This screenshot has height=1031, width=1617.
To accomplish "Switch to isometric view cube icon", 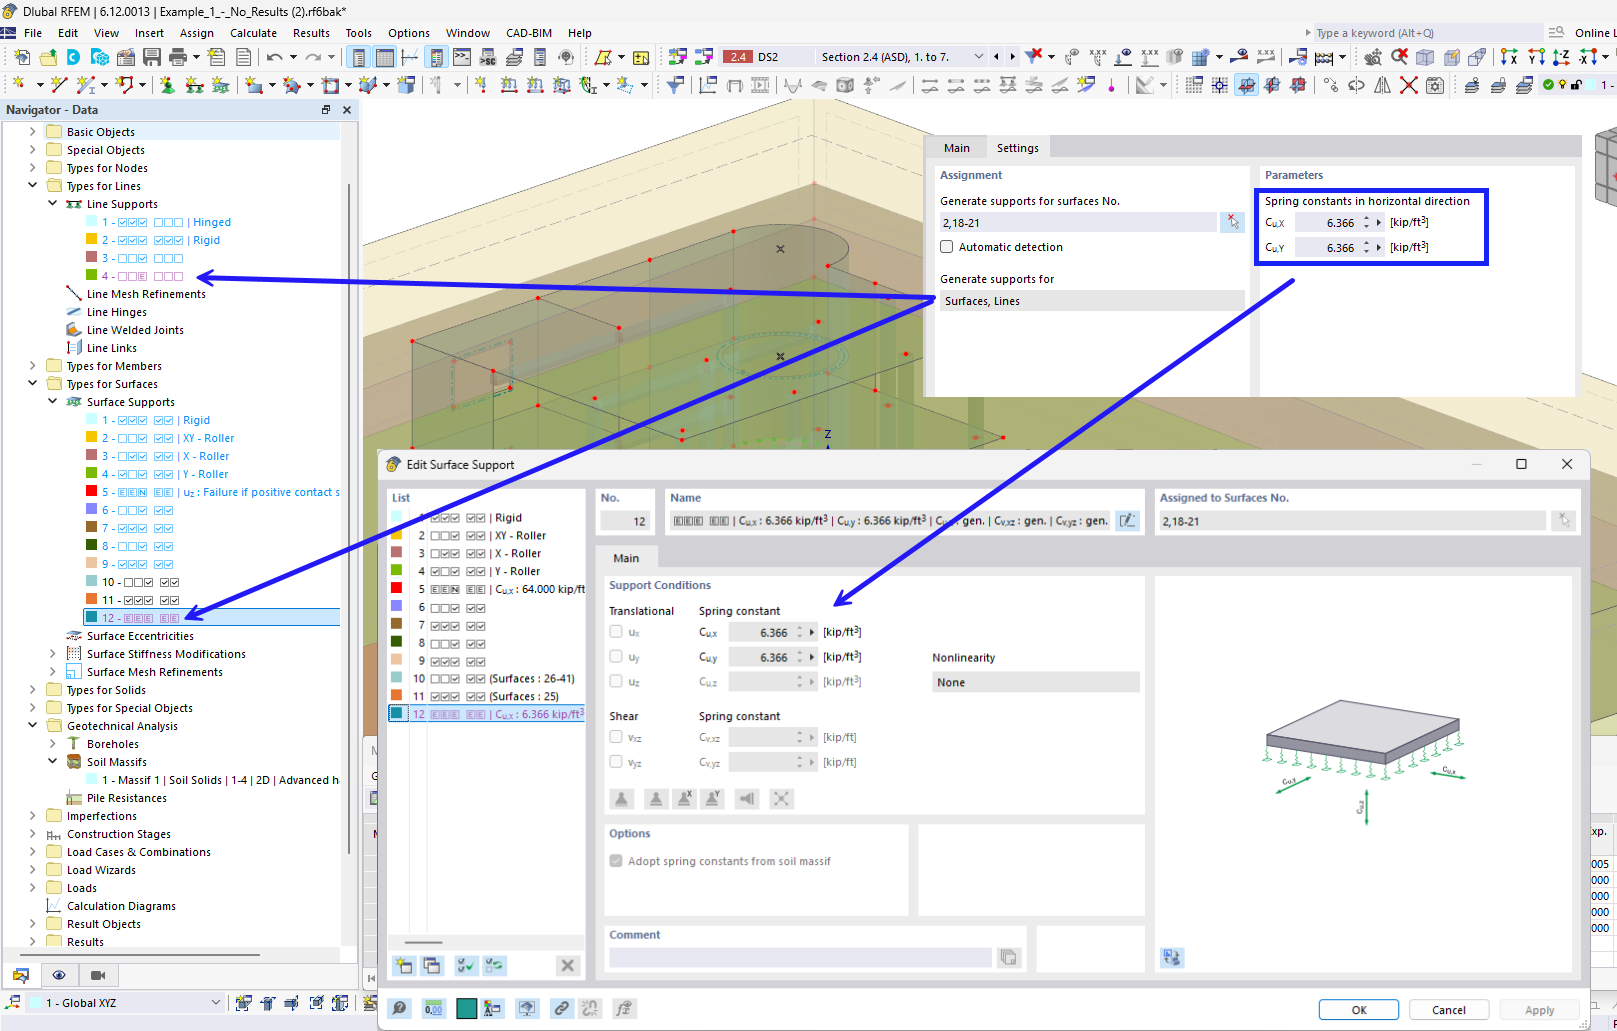I will tap(1426, 57).
